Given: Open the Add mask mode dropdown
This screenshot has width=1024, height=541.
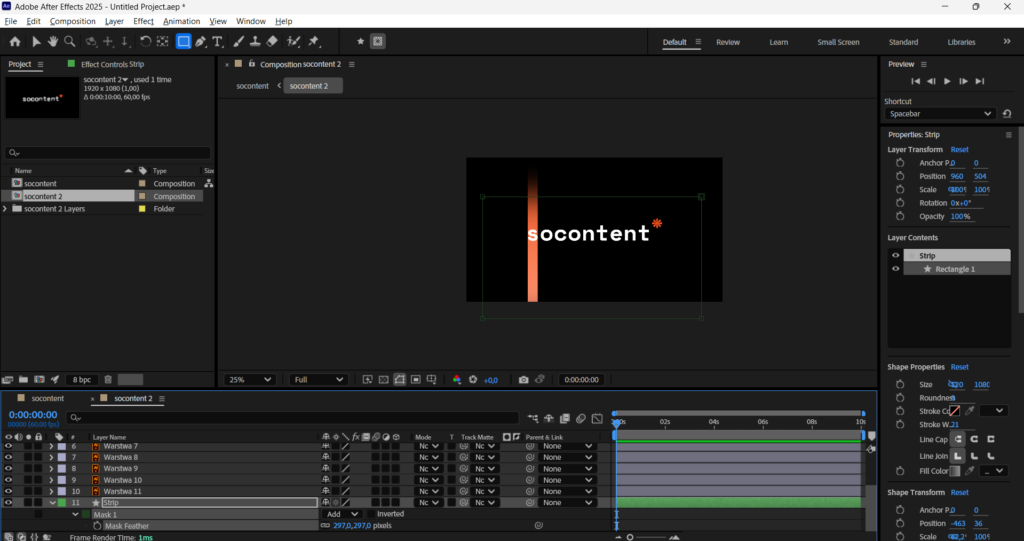Looking at the screenshot, I should (x=342, y=514).
